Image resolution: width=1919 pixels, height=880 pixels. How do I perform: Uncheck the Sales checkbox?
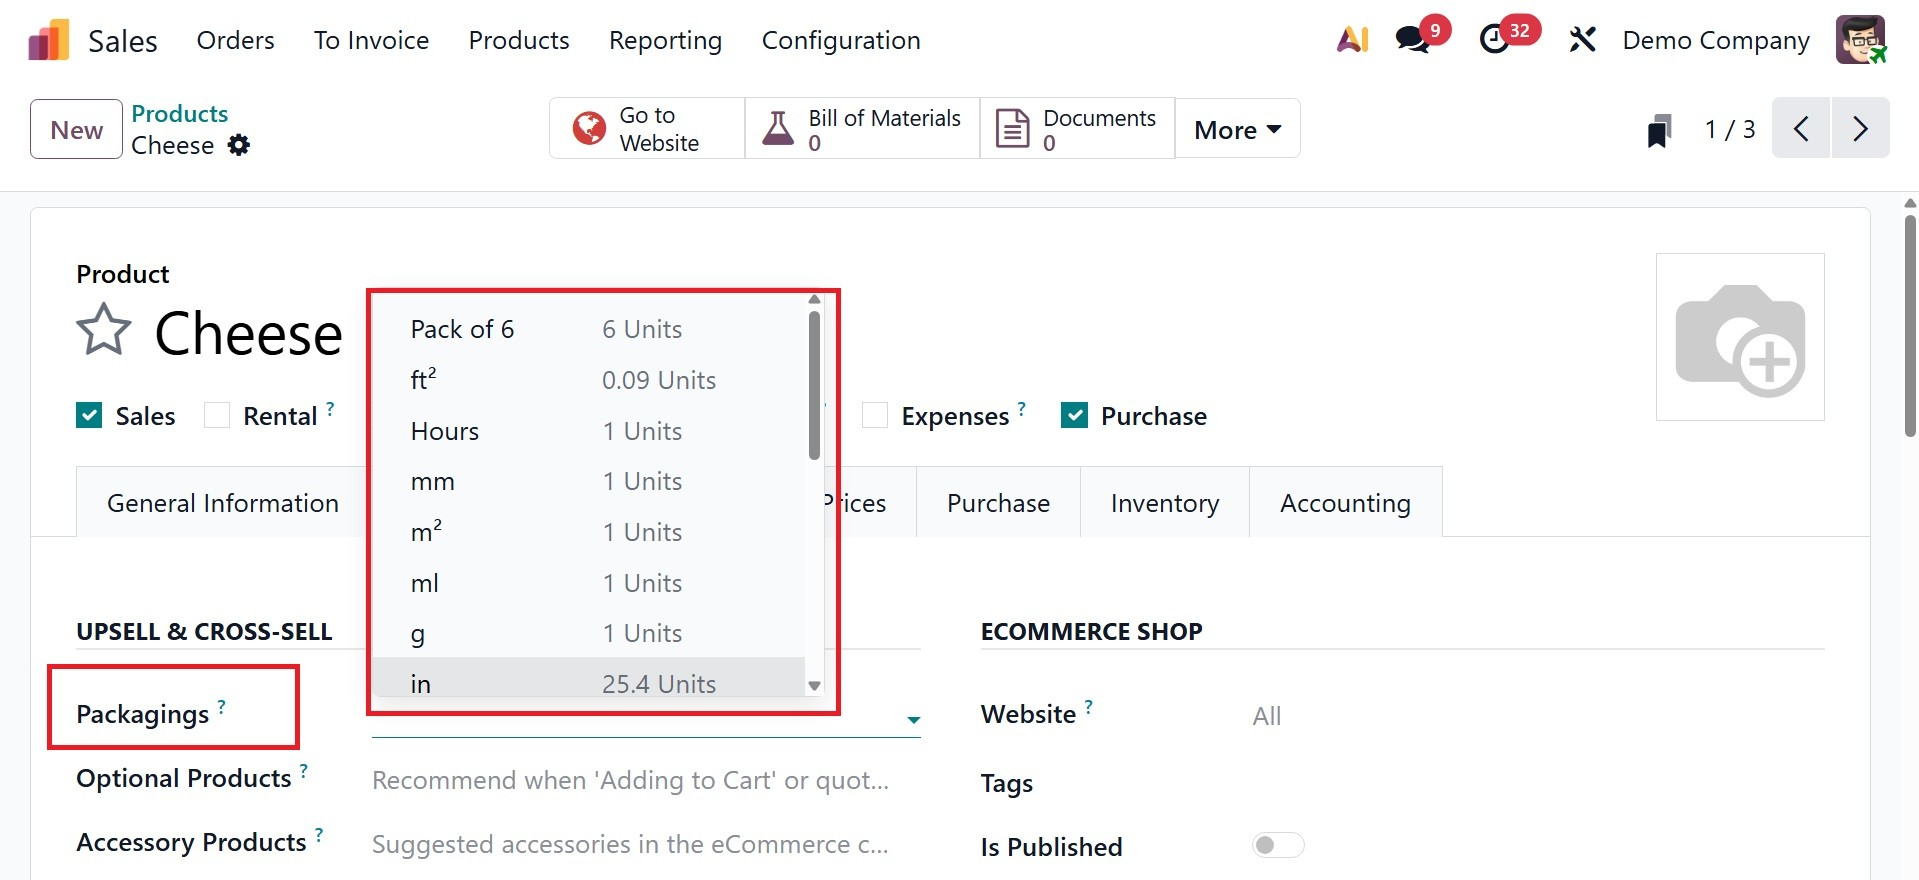[x=89, y=416]
